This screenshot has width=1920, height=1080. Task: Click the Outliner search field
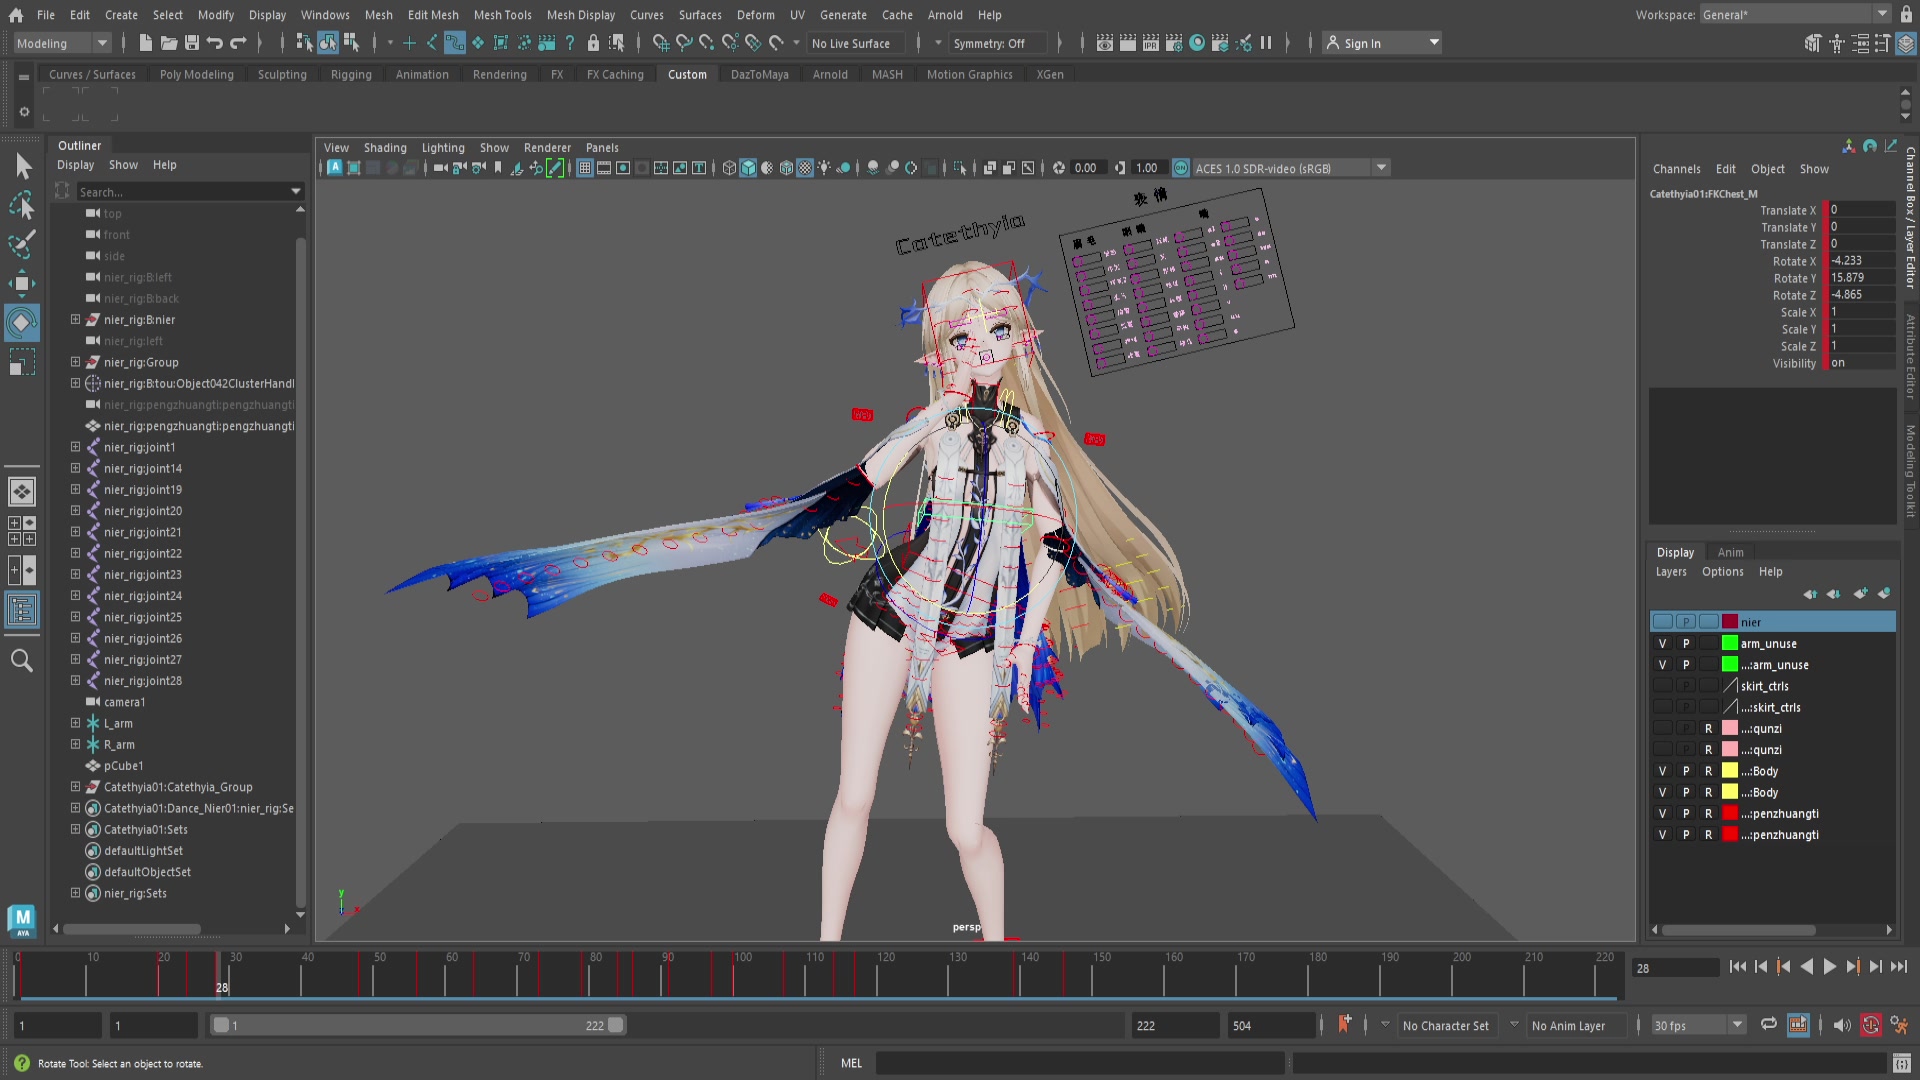[x=185, y=192]
